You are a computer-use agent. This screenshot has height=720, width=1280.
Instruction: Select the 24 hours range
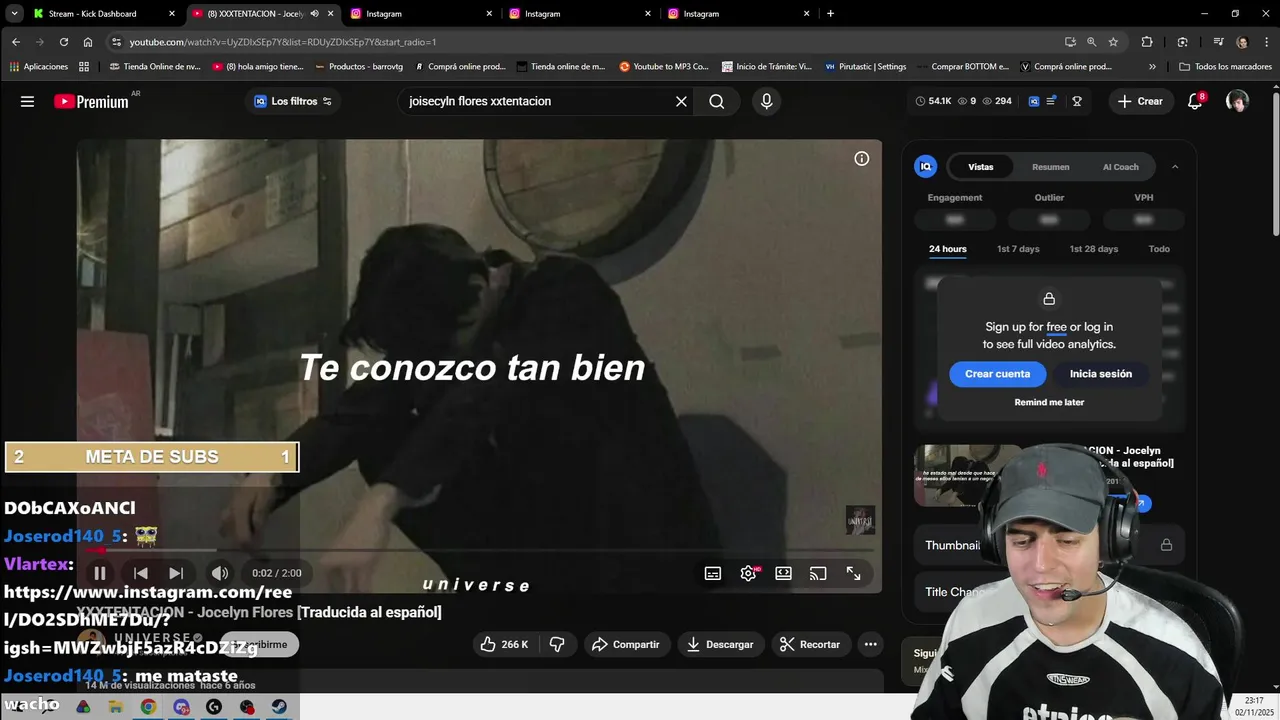[948, 249]
